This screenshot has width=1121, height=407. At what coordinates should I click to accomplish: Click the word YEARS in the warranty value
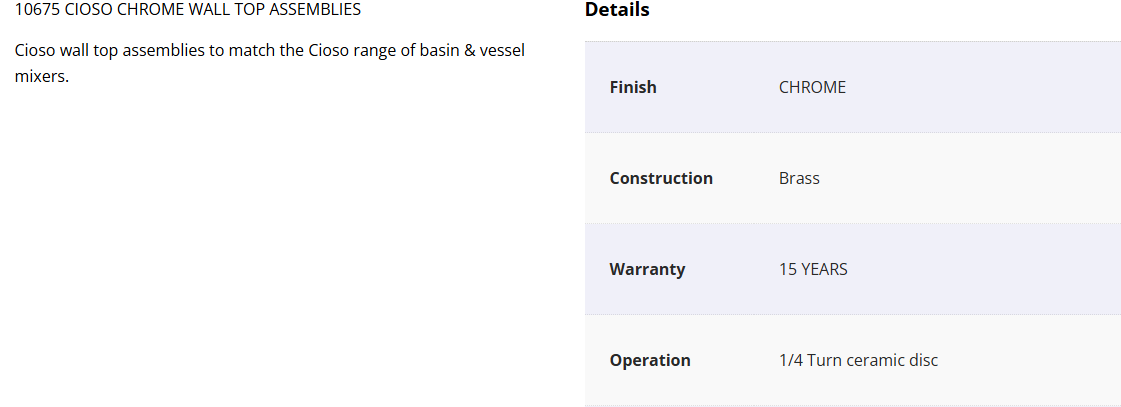(x=824, y=269)
